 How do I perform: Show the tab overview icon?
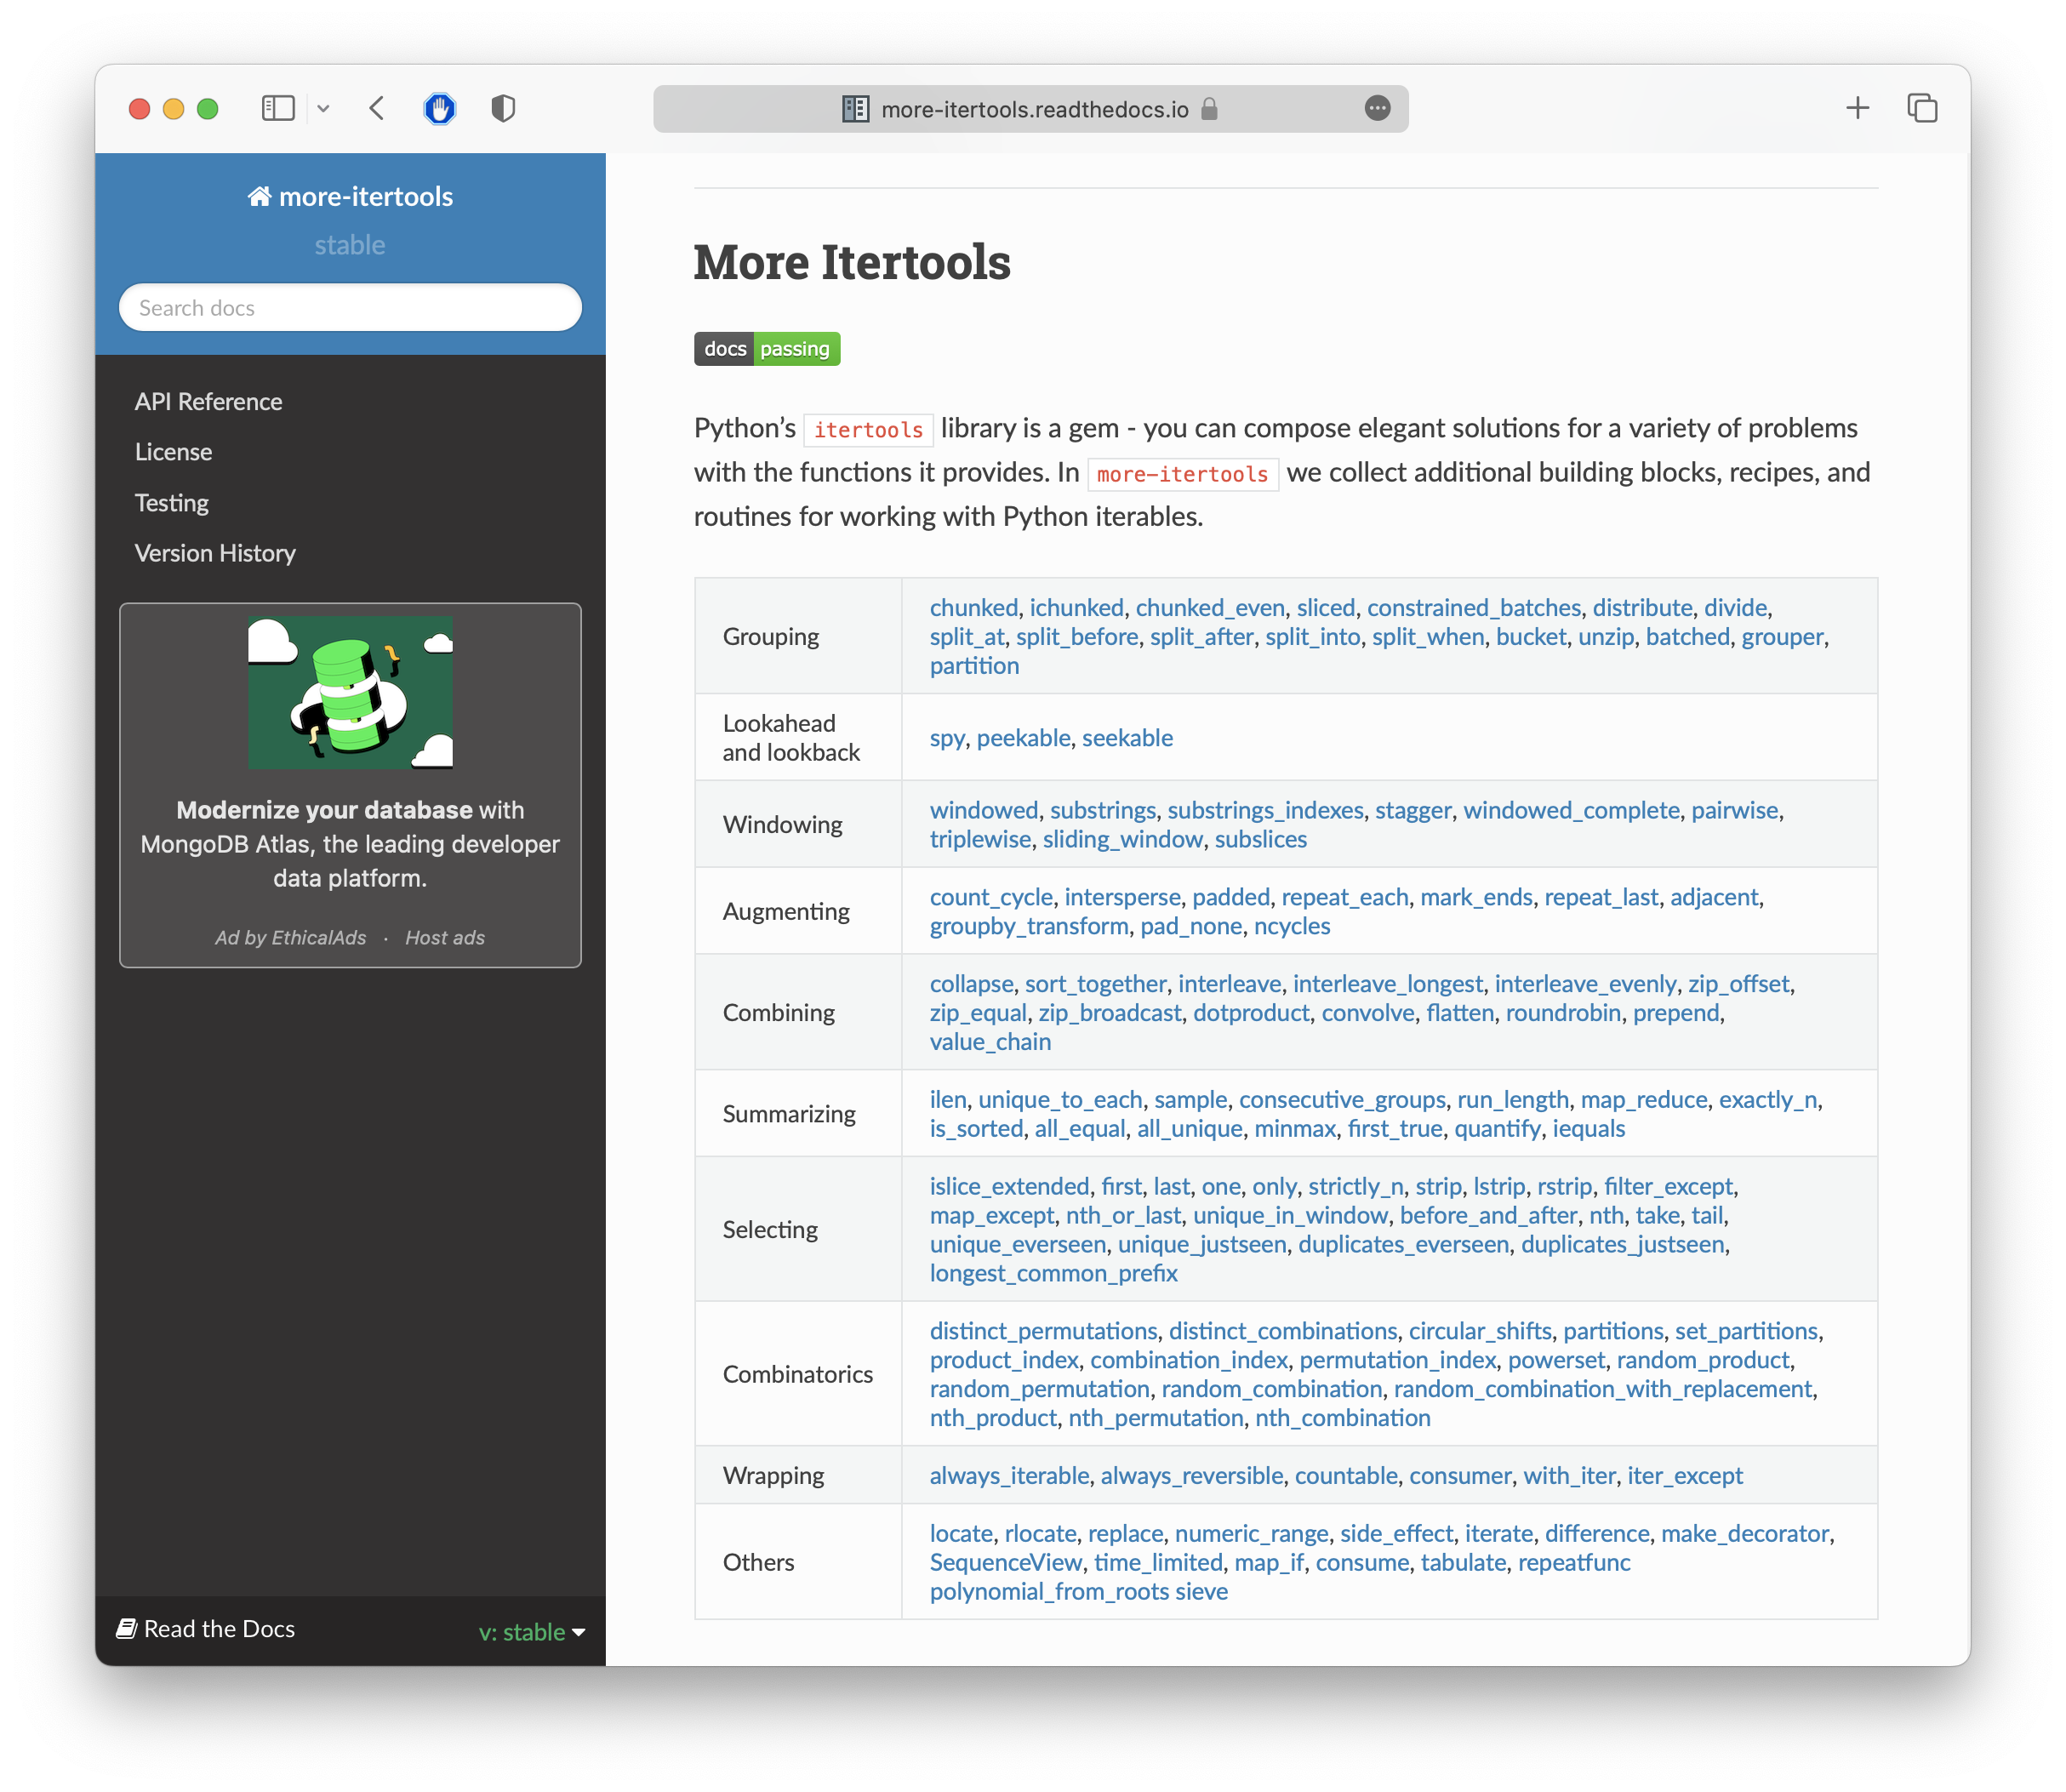(1921, 108)
